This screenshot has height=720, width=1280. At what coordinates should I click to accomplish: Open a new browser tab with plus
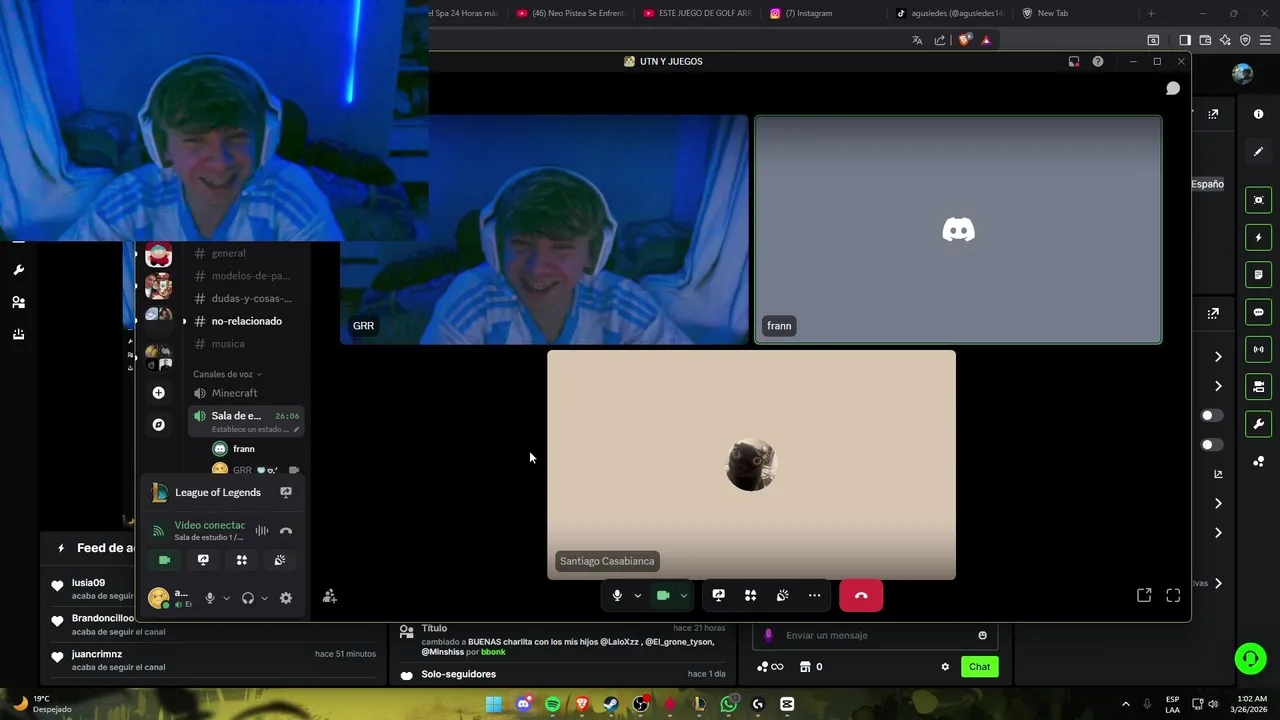(x=1151, y=13)
